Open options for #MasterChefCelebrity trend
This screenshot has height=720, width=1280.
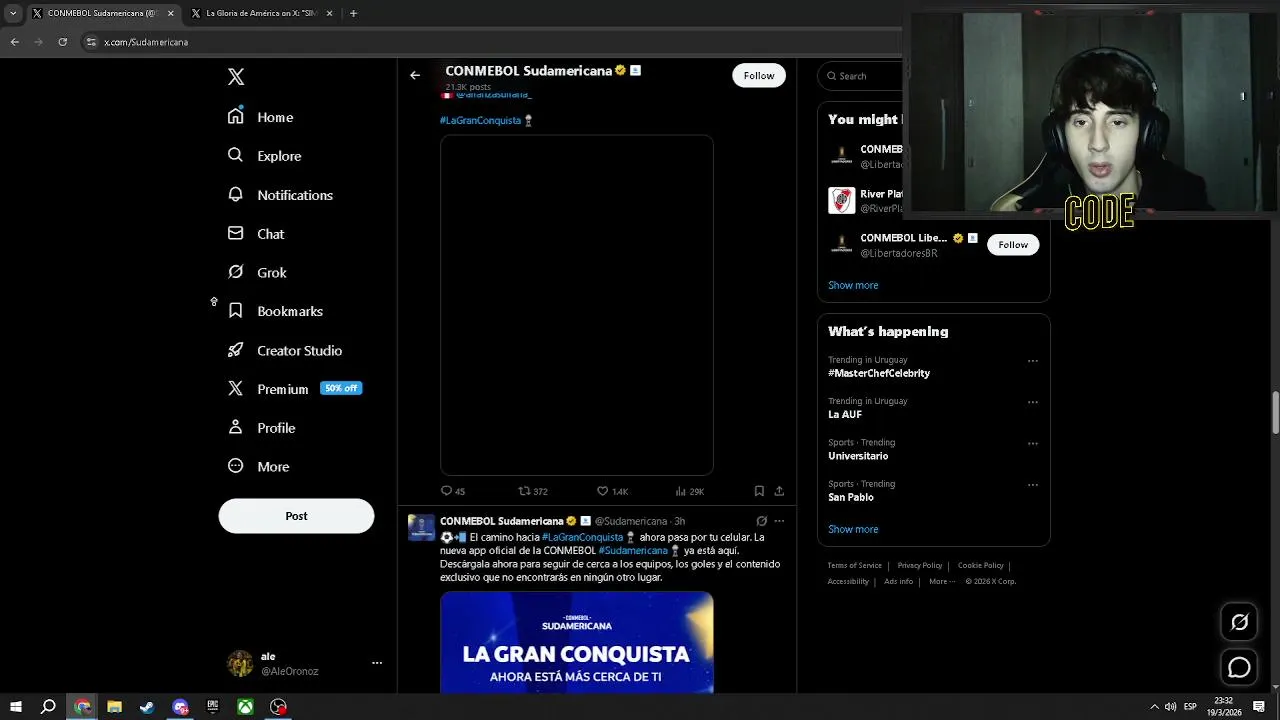[x=1033, y=361]
